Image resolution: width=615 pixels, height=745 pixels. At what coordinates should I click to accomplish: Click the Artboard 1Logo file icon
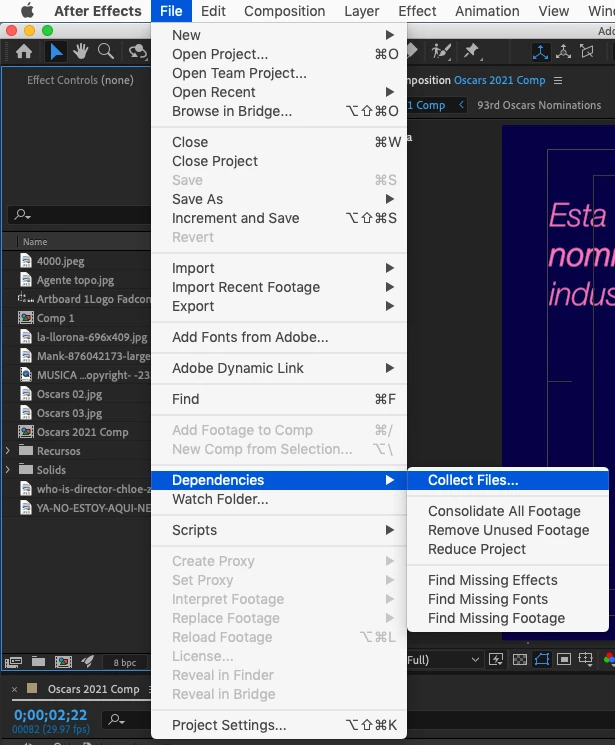26,298
